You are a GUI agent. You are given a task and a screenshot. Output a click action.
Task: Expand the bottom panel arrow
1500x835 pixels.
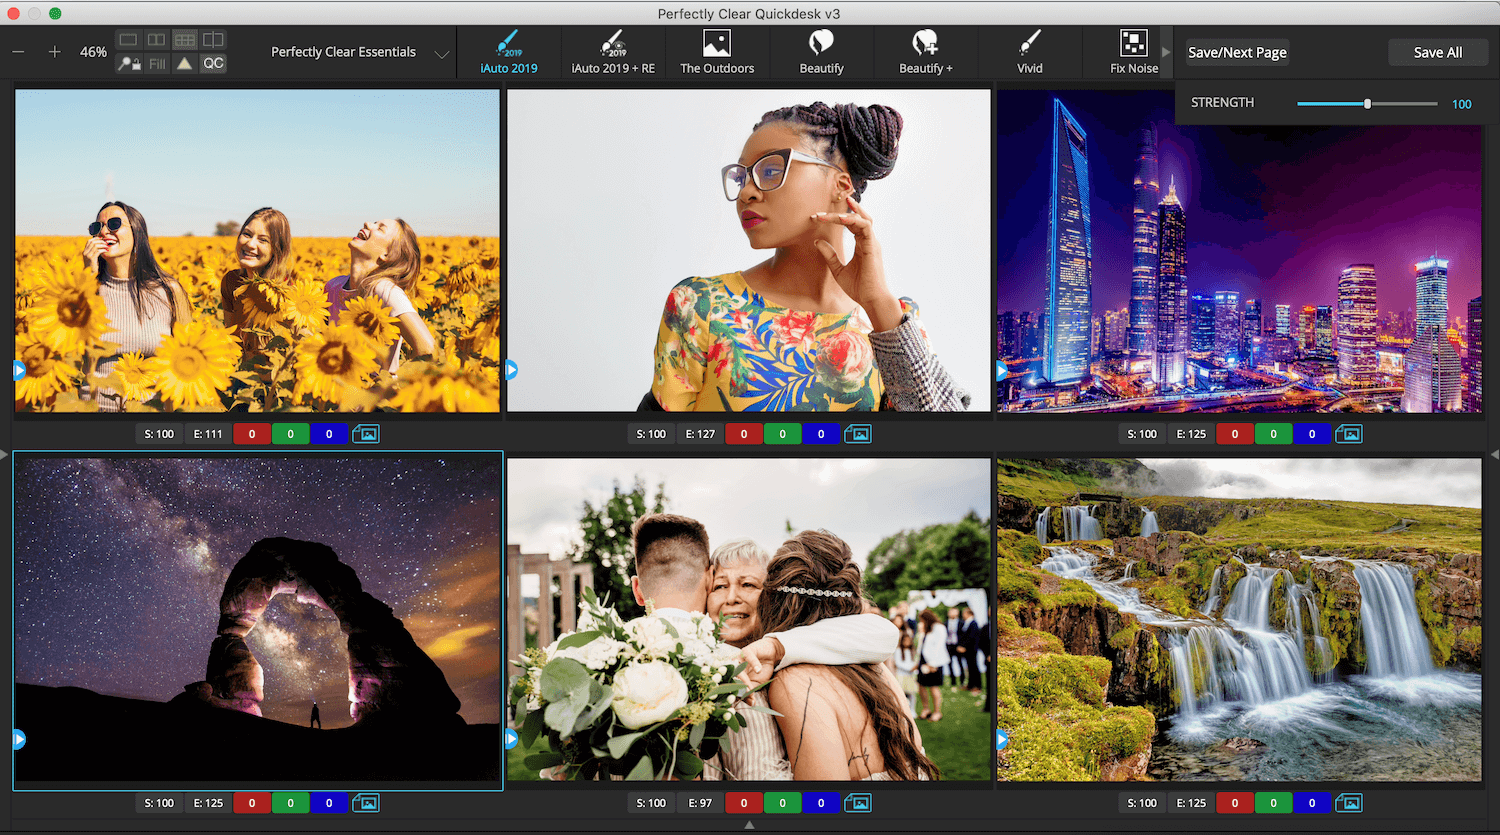(x=749, y=825)
